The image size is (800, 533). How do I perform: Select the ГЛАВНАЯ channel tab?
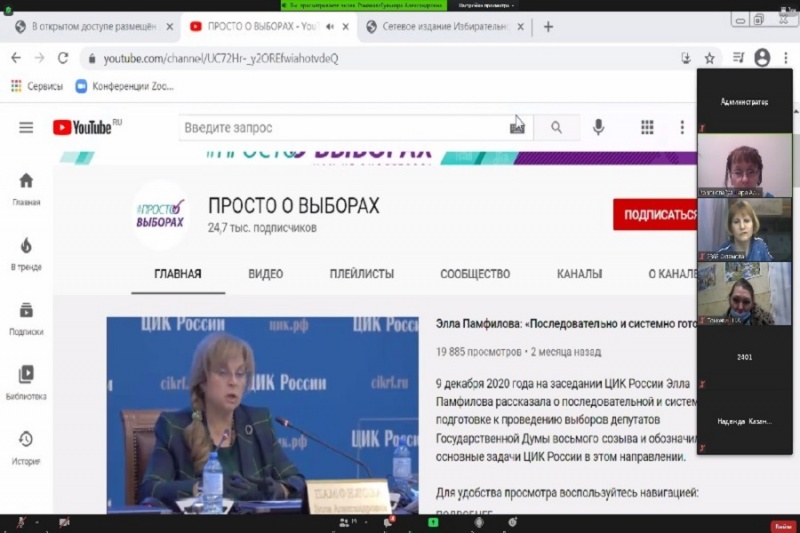(178, 274)
